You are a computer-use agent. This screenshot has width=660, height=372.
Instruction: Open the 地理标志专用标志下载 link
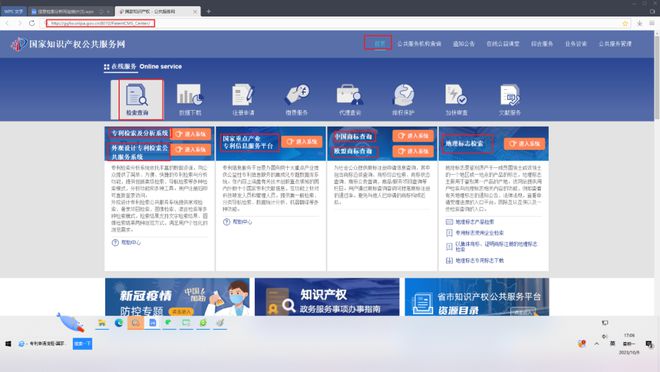(x=479, y=260)
